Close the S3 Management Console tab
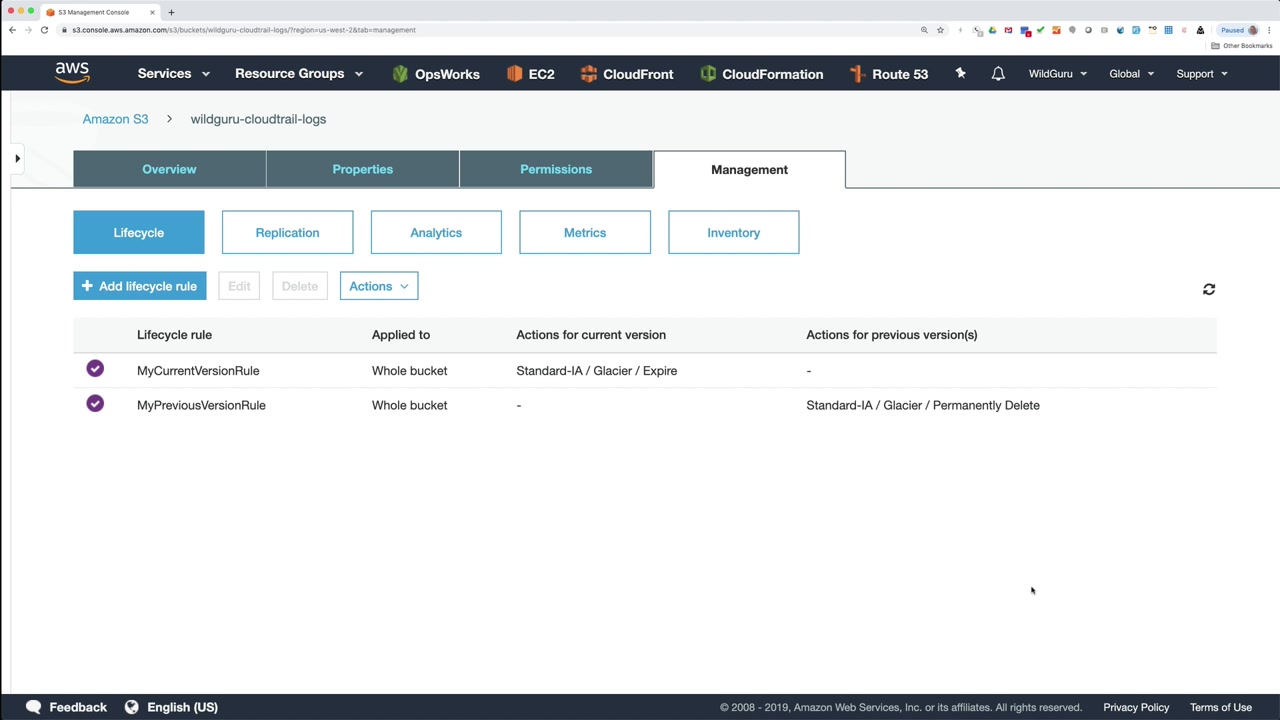This screenshot has width=1280, height=720. pos(152,12)
